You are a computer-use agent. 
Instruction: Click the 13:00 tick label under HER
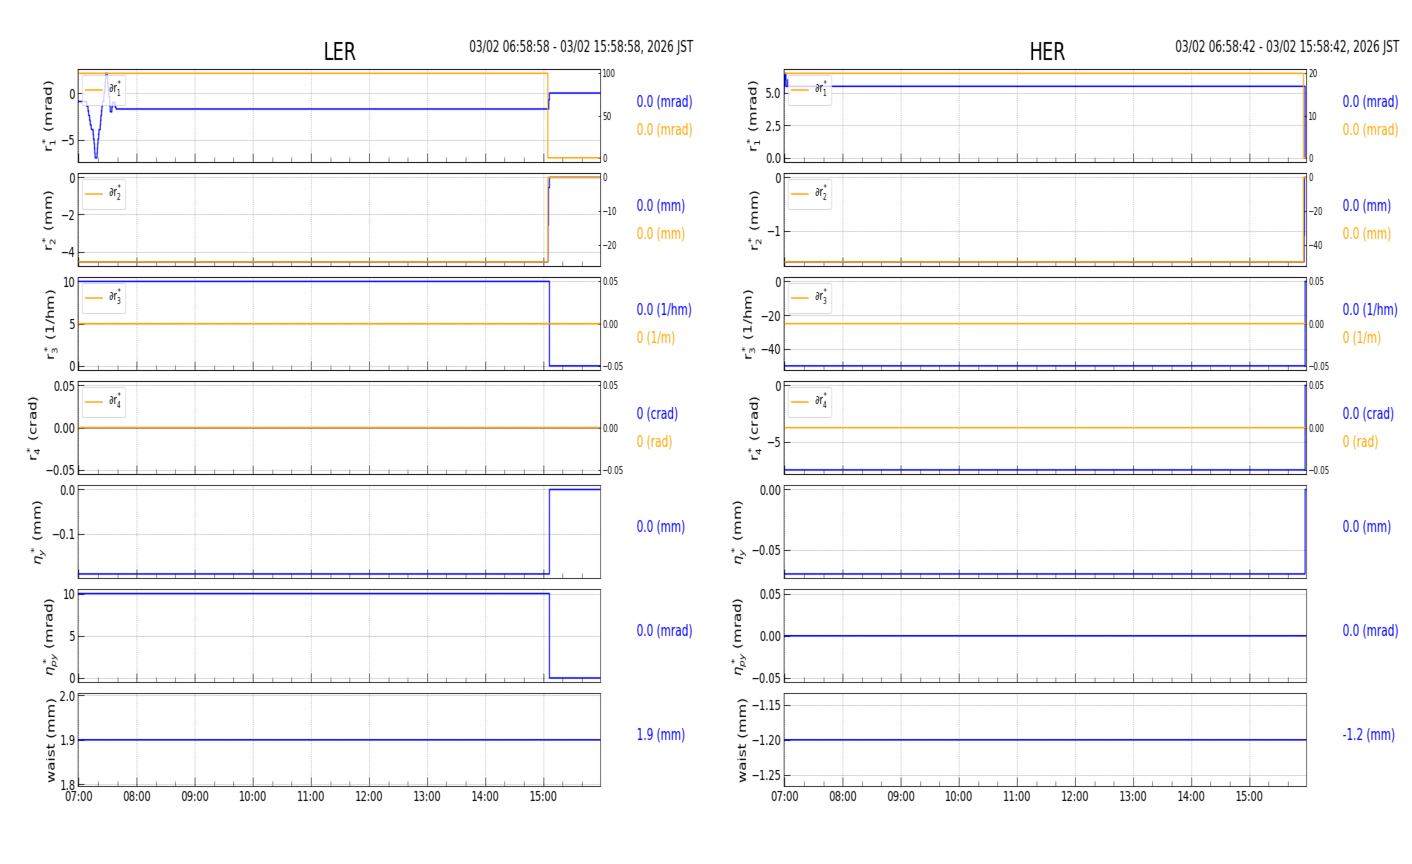coord(1133,797)
